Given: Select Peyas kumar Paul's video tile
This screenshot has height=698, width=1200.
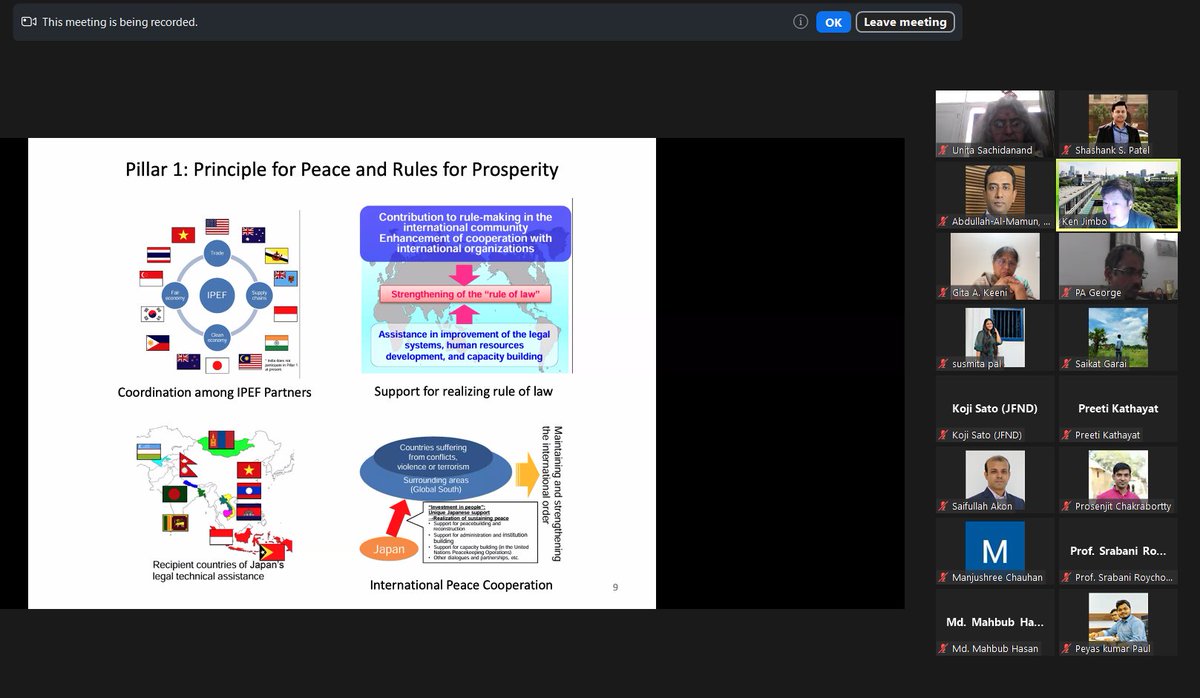Looking at the screenshot, I should point(1118,622).
